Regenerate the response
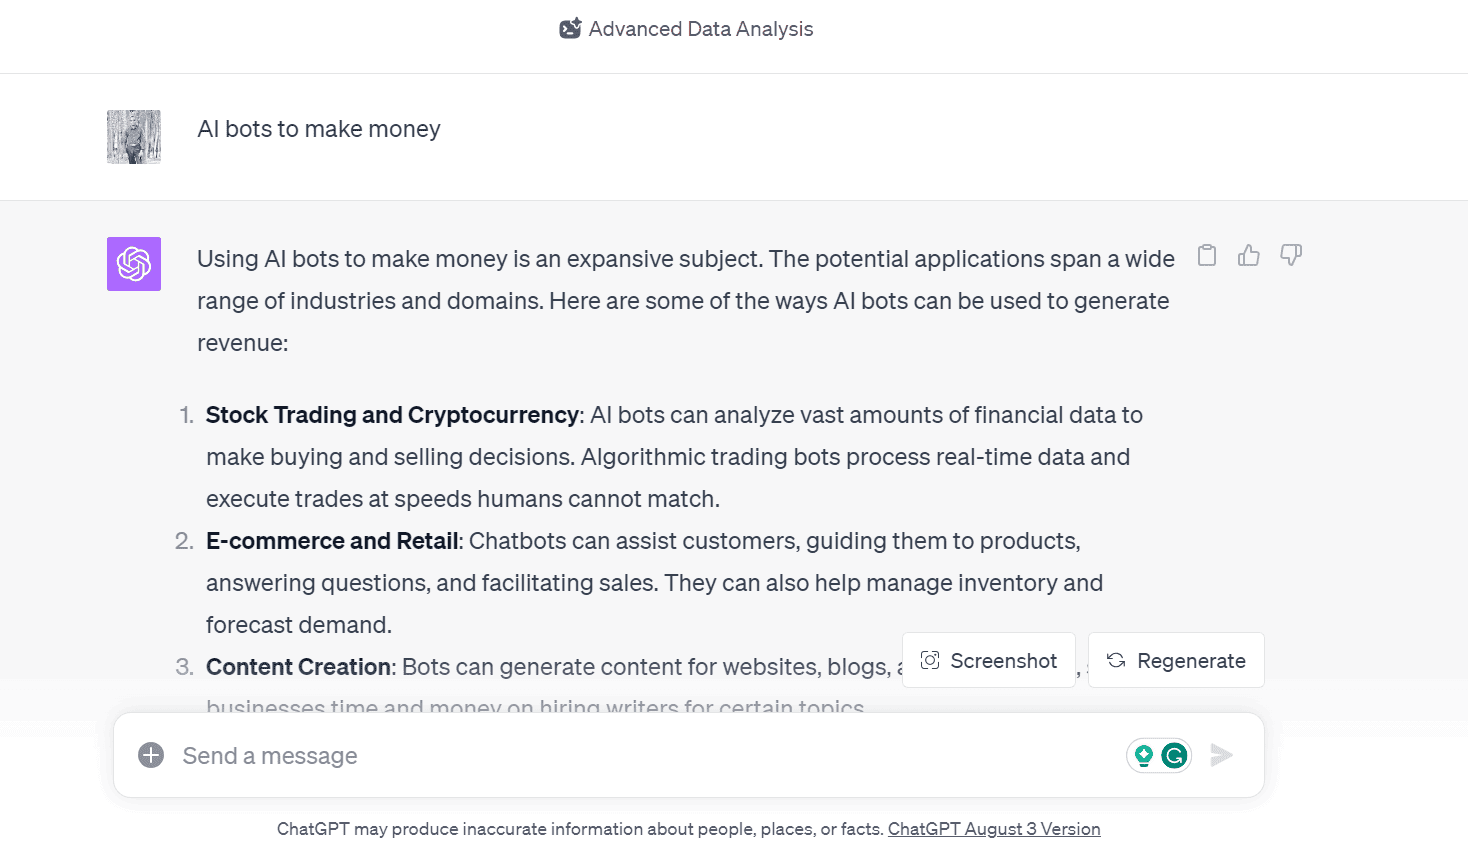This screenshot has height=861, width=1468. click(1176, 660)
